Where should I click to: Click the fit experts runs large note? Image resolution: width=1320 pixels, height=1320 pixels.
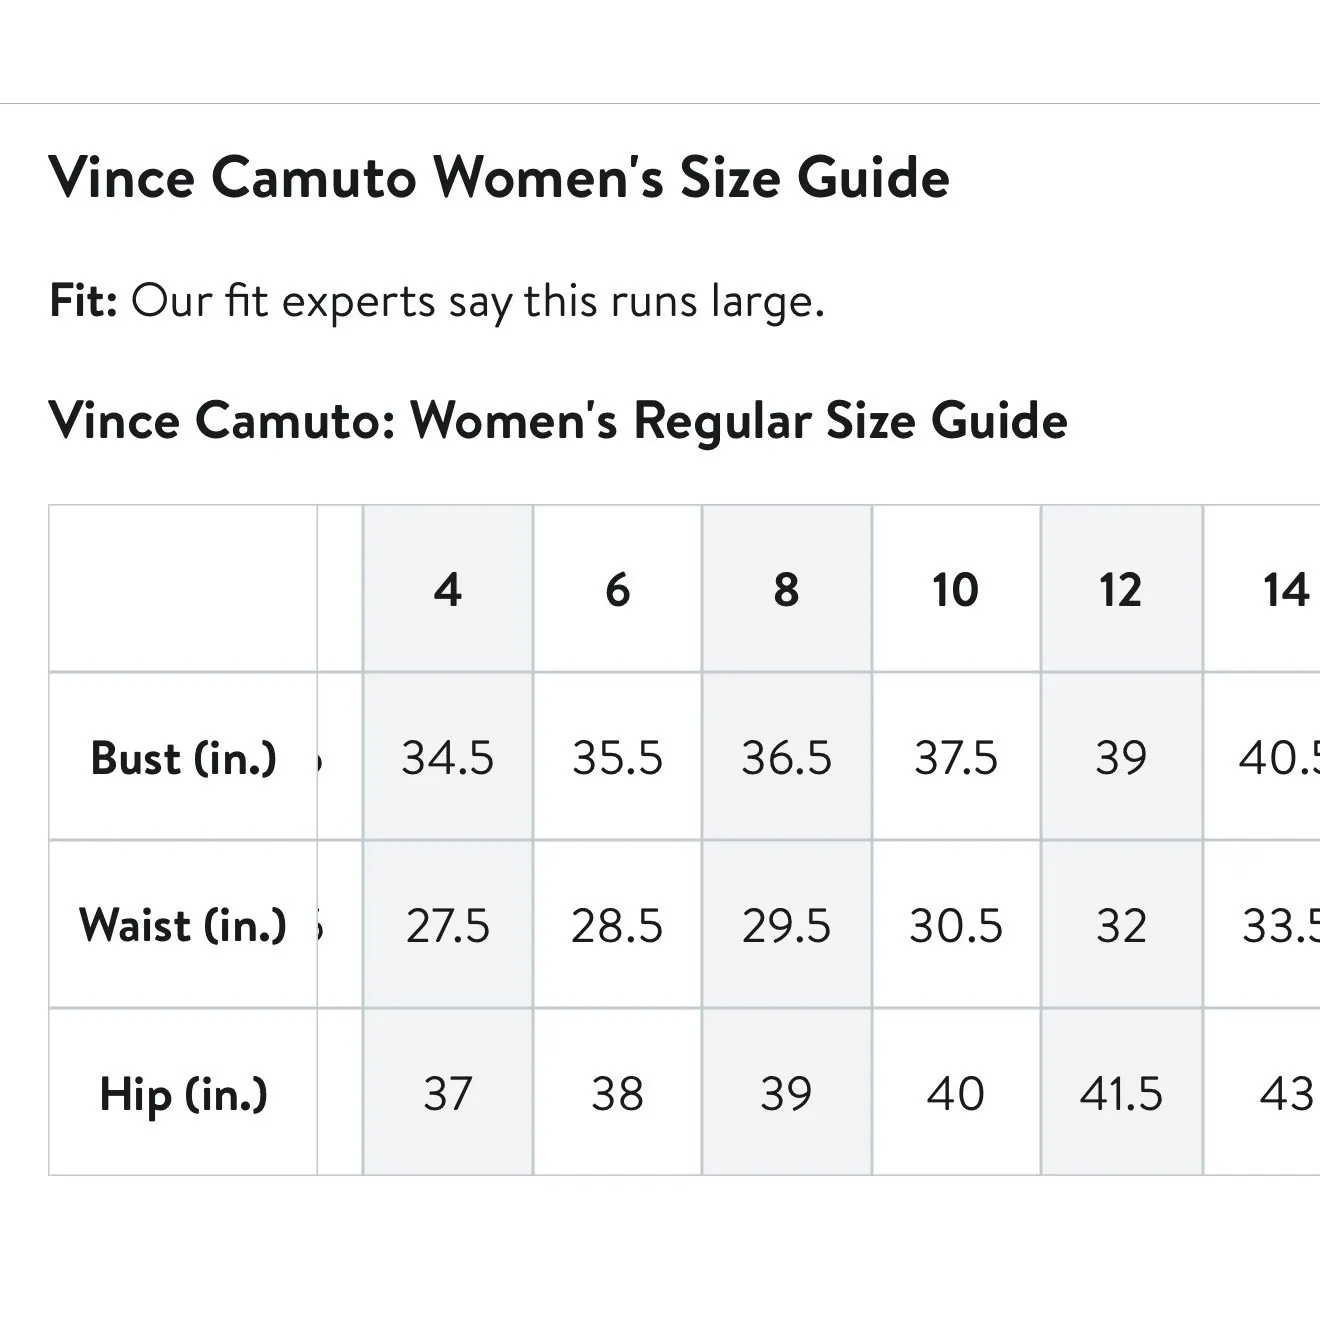pyautogui.click(x=437, y=301)
